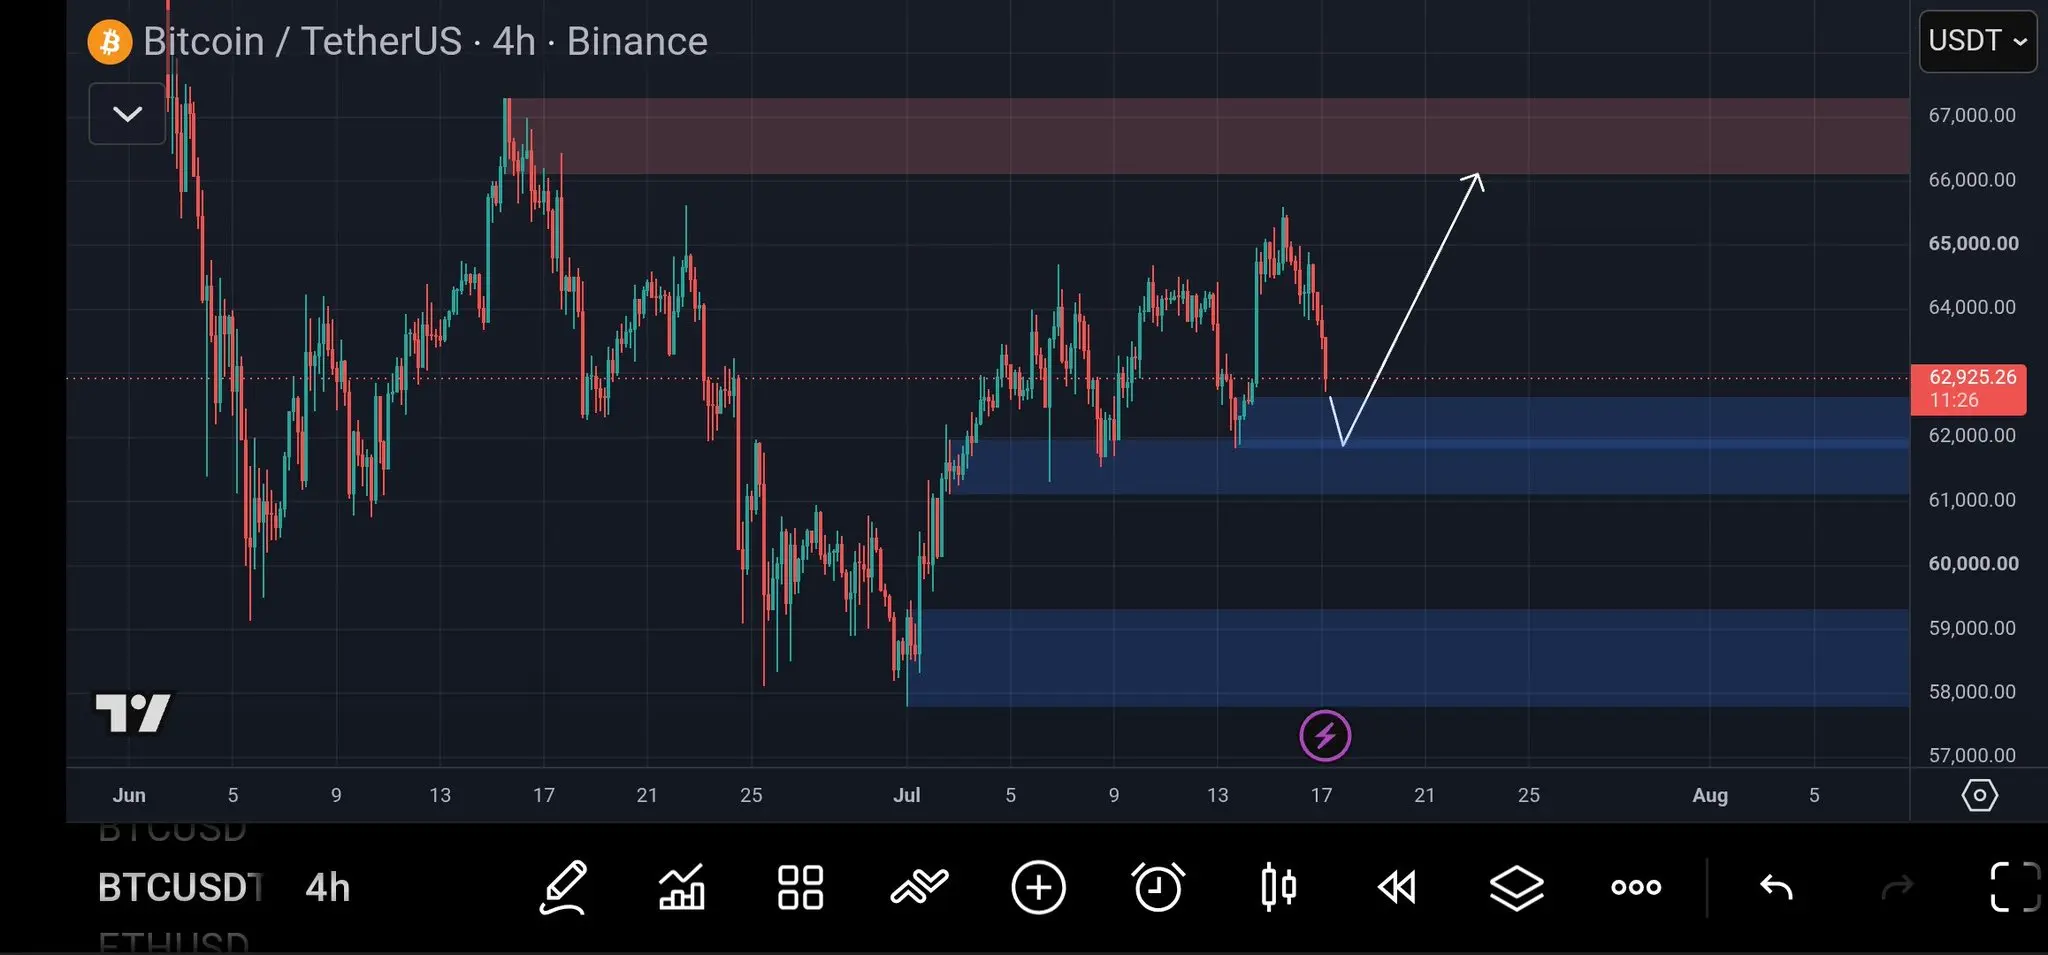Change the 4h interval at bottom
Viewport: 2048px width, 955px height.
pyautogui.click(x=328, y=887)
